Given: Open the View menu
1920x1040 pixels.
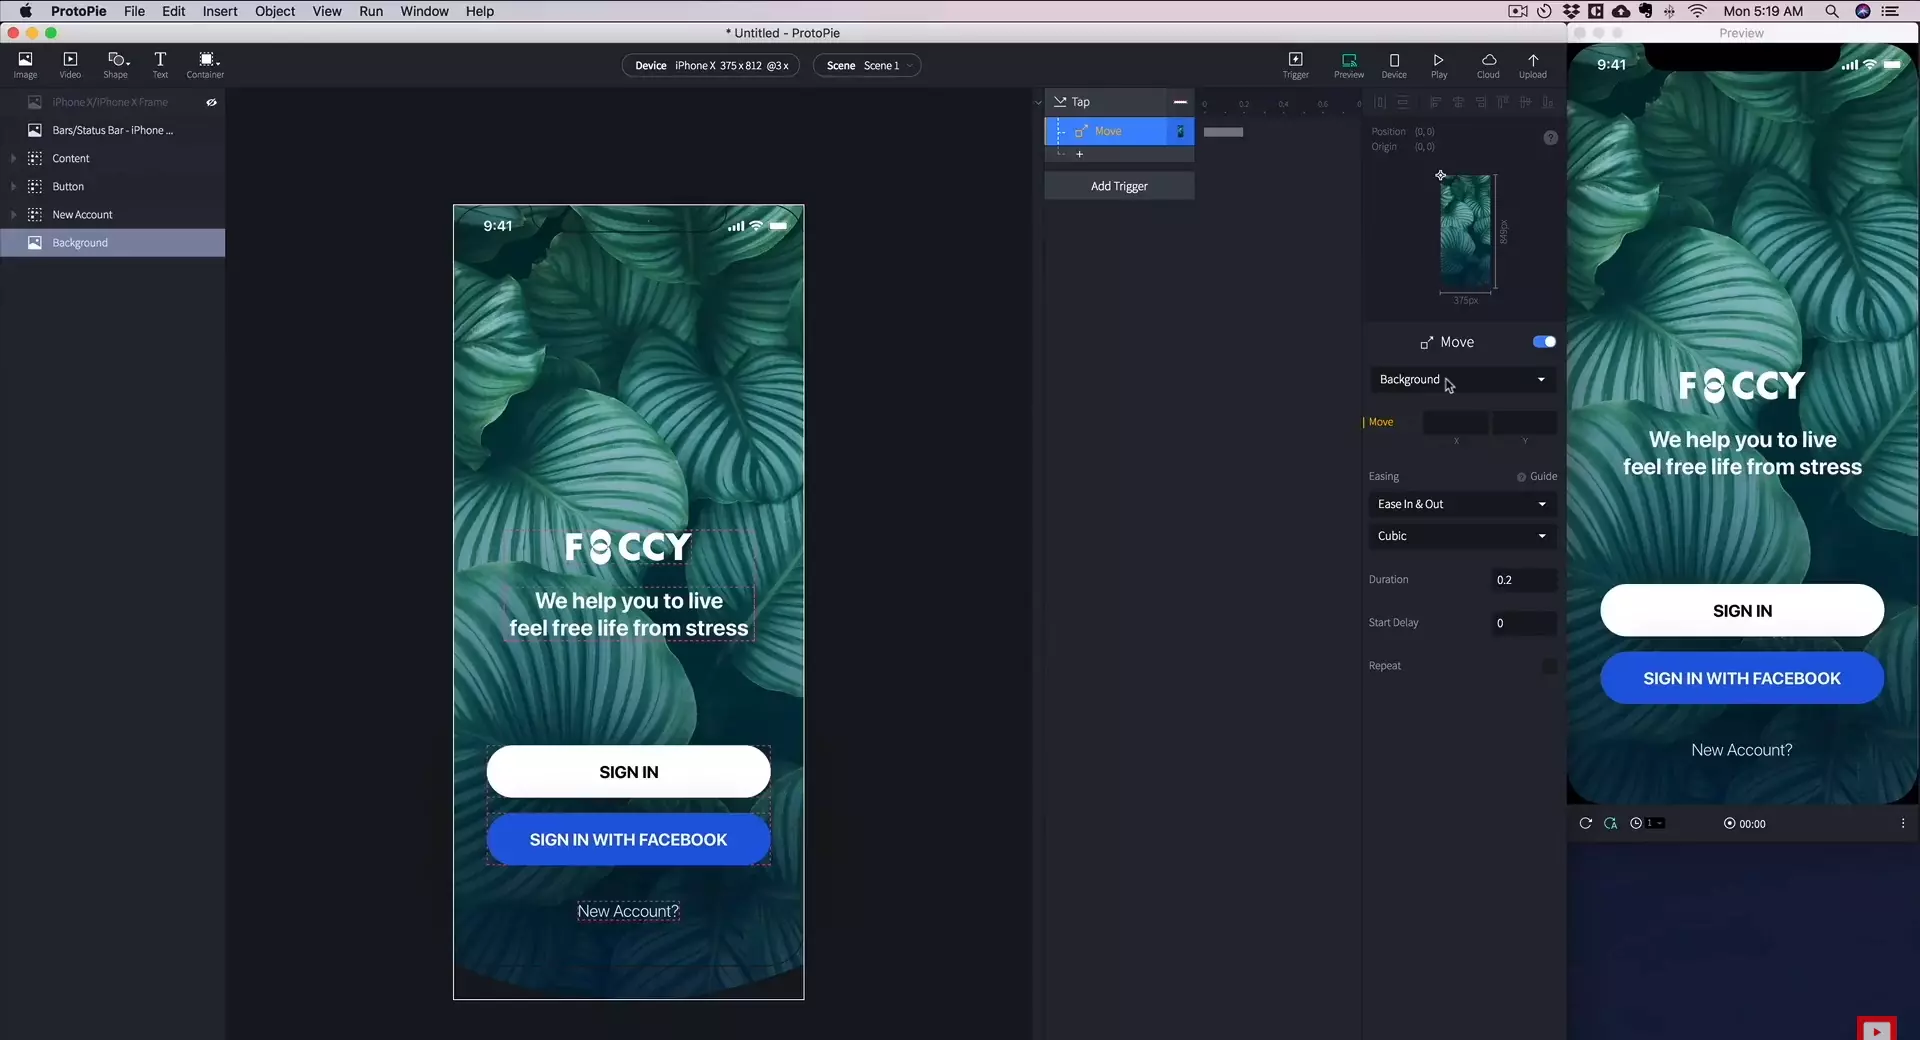Looking at the screenshot, I should (327, 11).
